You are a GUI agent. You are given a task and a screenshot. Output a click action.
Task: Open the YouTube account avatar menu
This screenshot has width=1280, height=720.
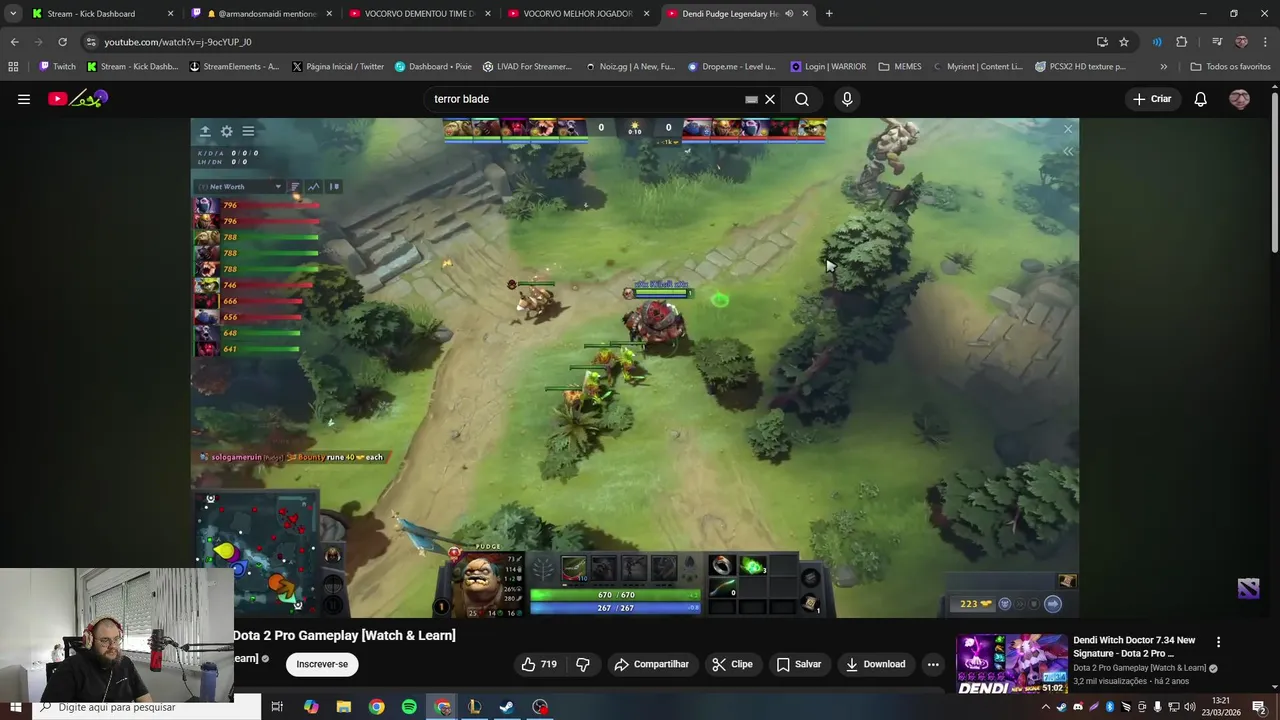coord(1239,99)
